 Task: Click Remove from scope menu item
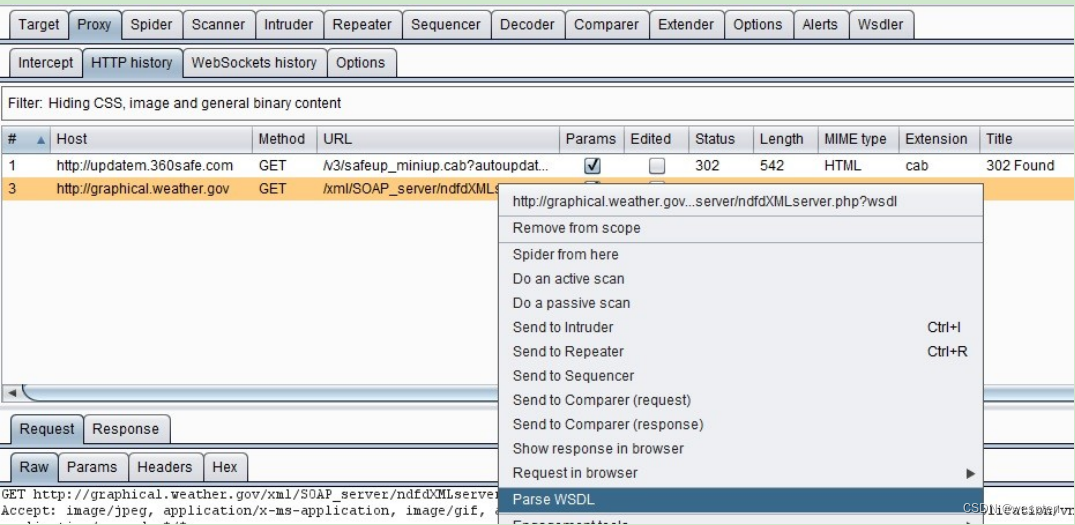[x=576, y=228]
